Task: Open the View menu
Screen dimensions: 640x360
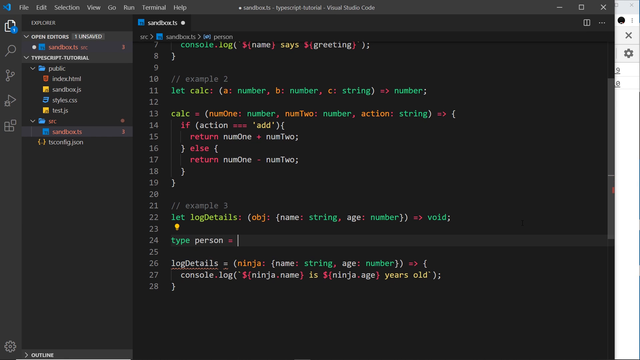Action: [93, 7]
